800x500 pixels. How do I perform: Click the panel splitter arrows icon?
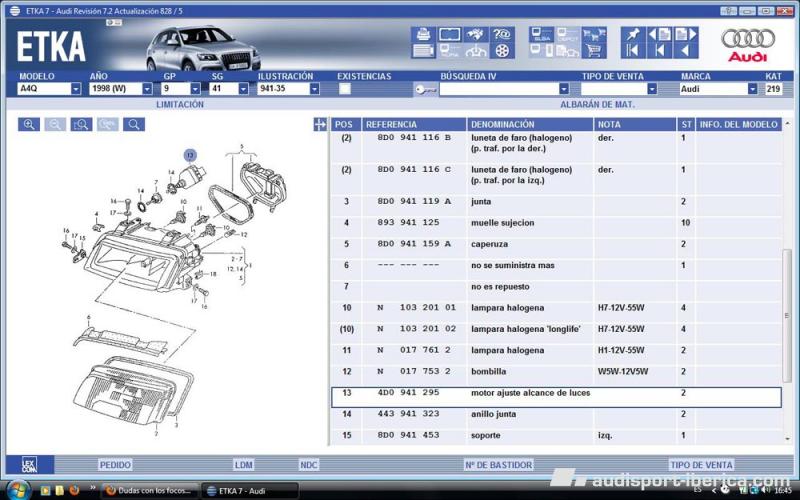(320, 124)
